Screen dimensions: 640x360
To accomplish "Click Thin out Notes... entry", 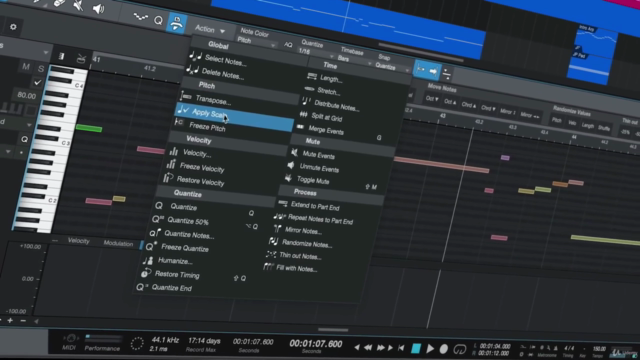I will [300, 256].
